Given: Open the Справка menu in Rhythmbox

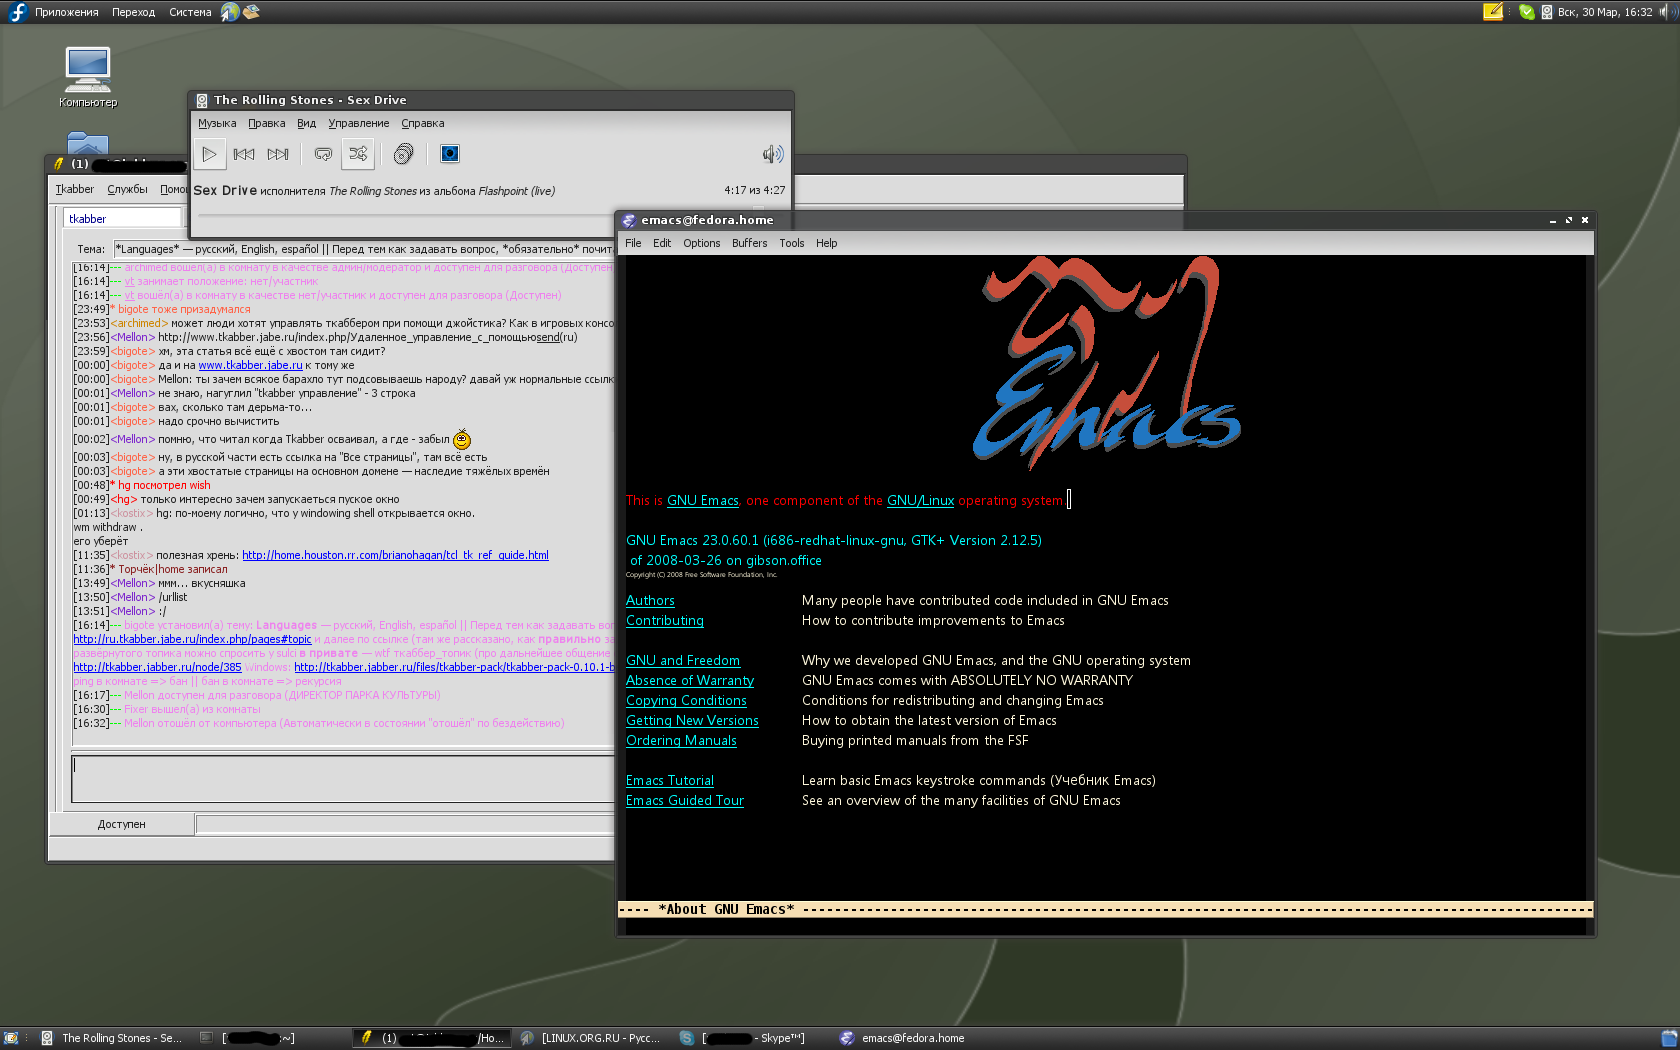Looking at the screenshot, I should 423,124.
